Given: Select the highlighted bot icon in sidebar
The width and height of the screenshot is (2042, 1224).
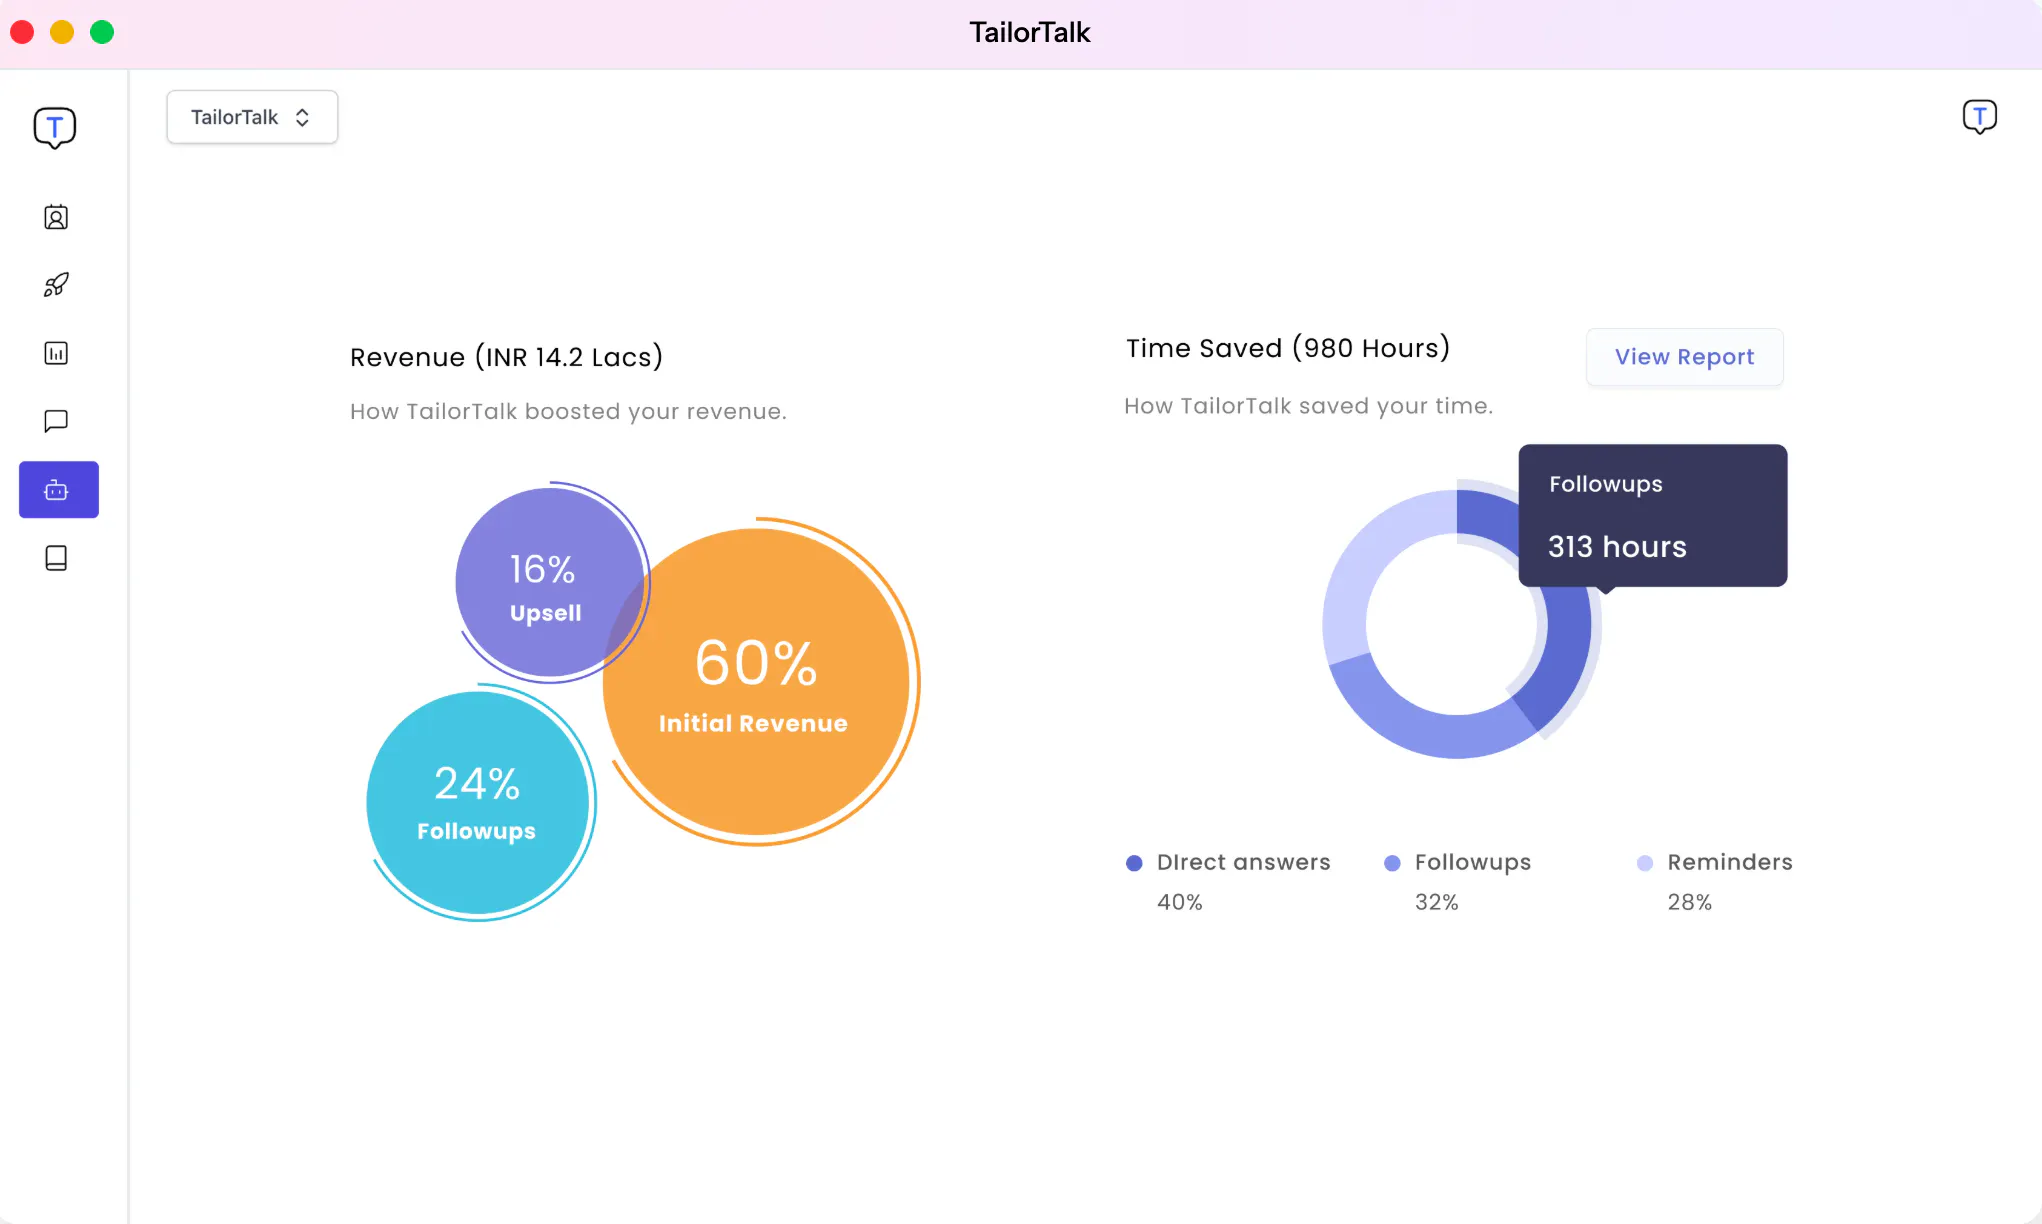Looking at the screenshot, I should (x=59, y=490).
